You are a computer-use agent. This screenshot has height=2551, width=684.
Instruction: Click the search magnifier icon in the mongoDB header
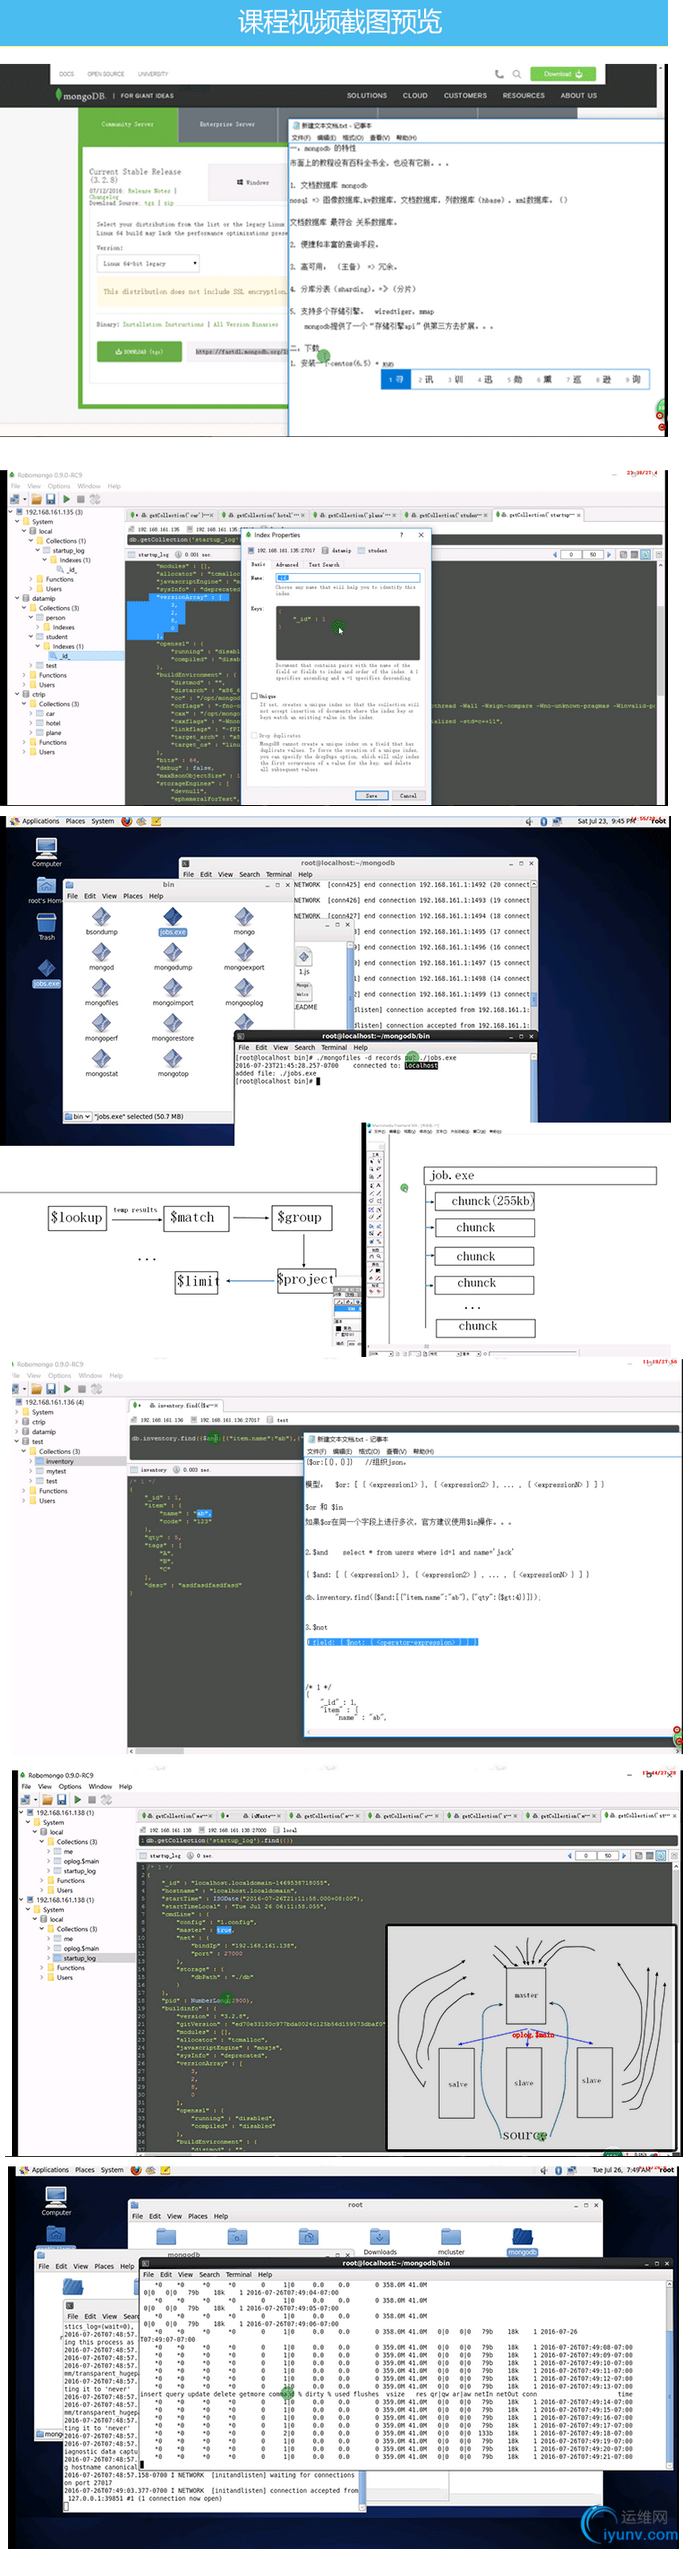point(517,74)
